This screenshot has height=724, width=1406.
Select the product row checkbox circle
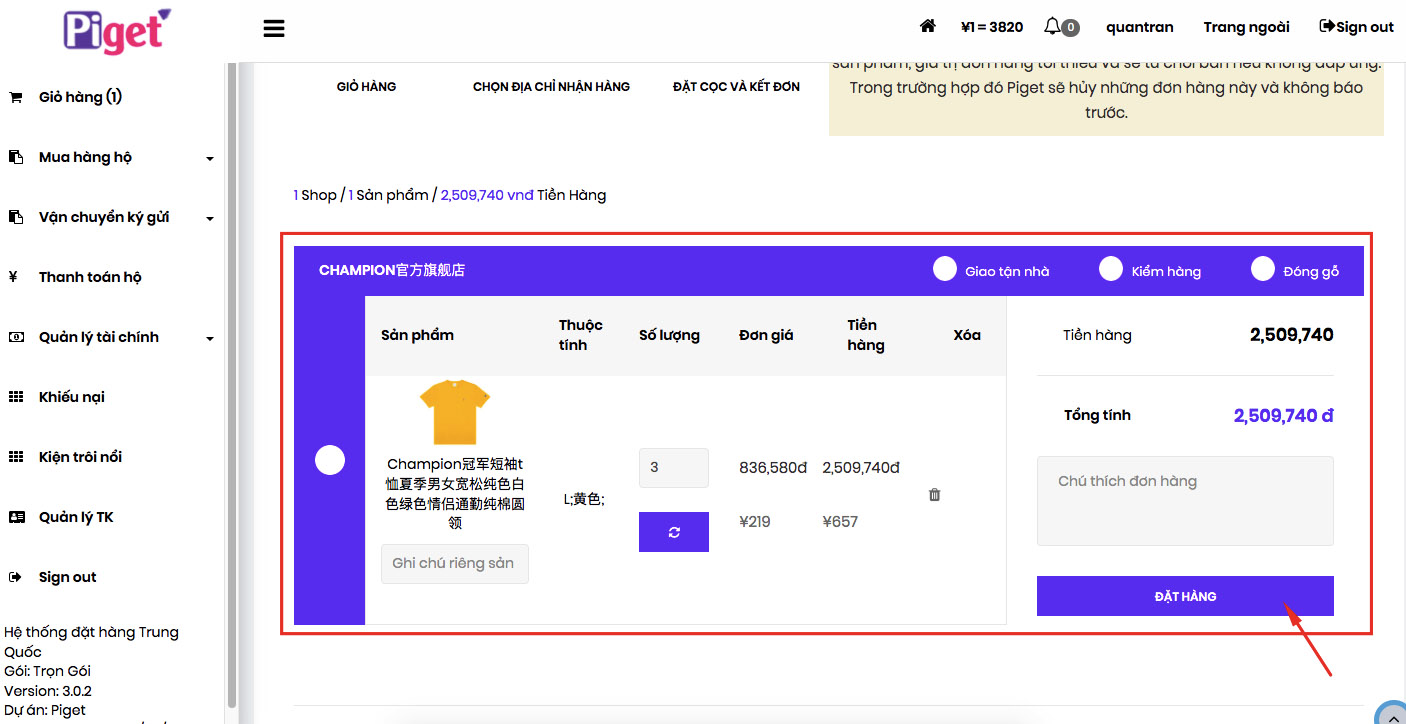coord(330,460)
